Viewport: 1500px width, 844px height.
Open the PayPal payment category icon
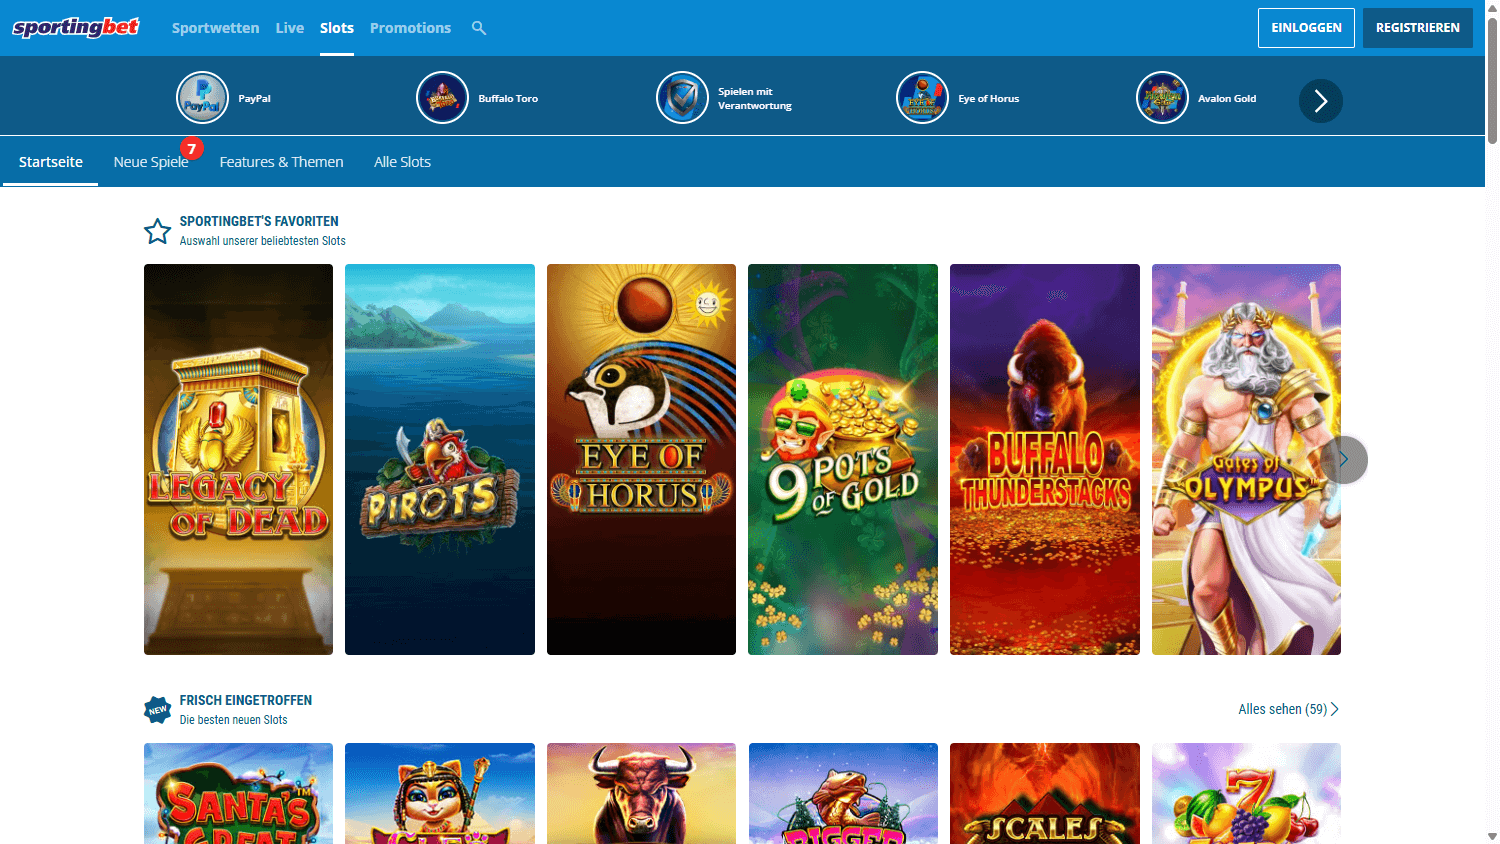click(x=202, y=97)
